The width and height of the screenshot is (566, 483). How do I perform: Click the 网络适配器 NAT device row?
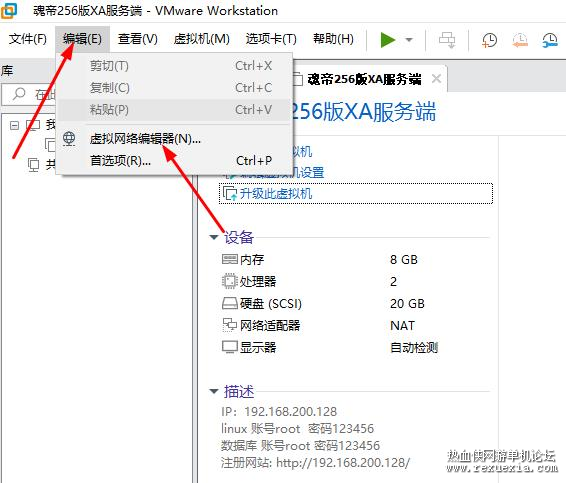356,326
